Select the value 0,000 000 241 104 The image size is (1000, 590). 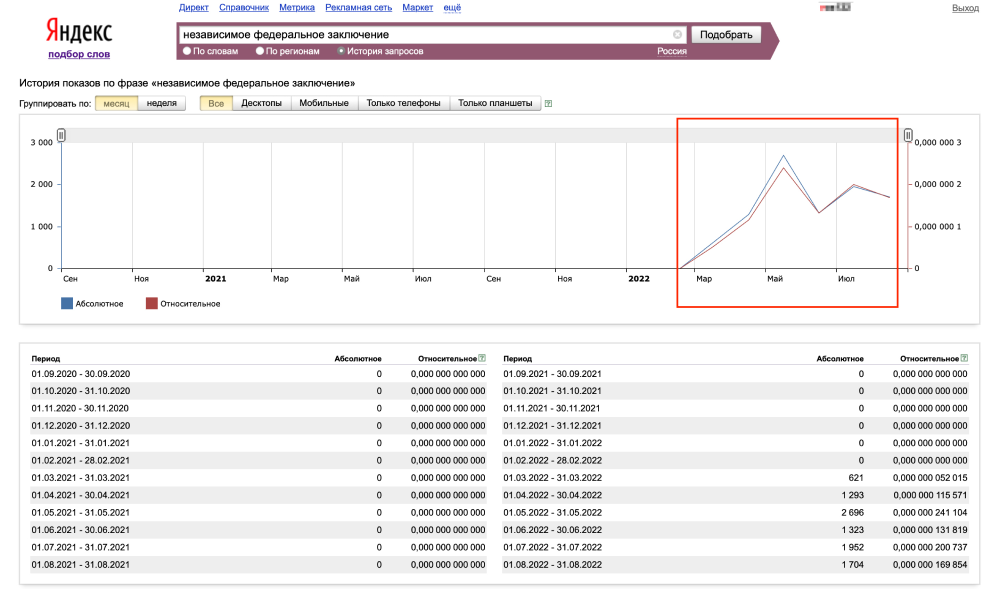[930, 512]
